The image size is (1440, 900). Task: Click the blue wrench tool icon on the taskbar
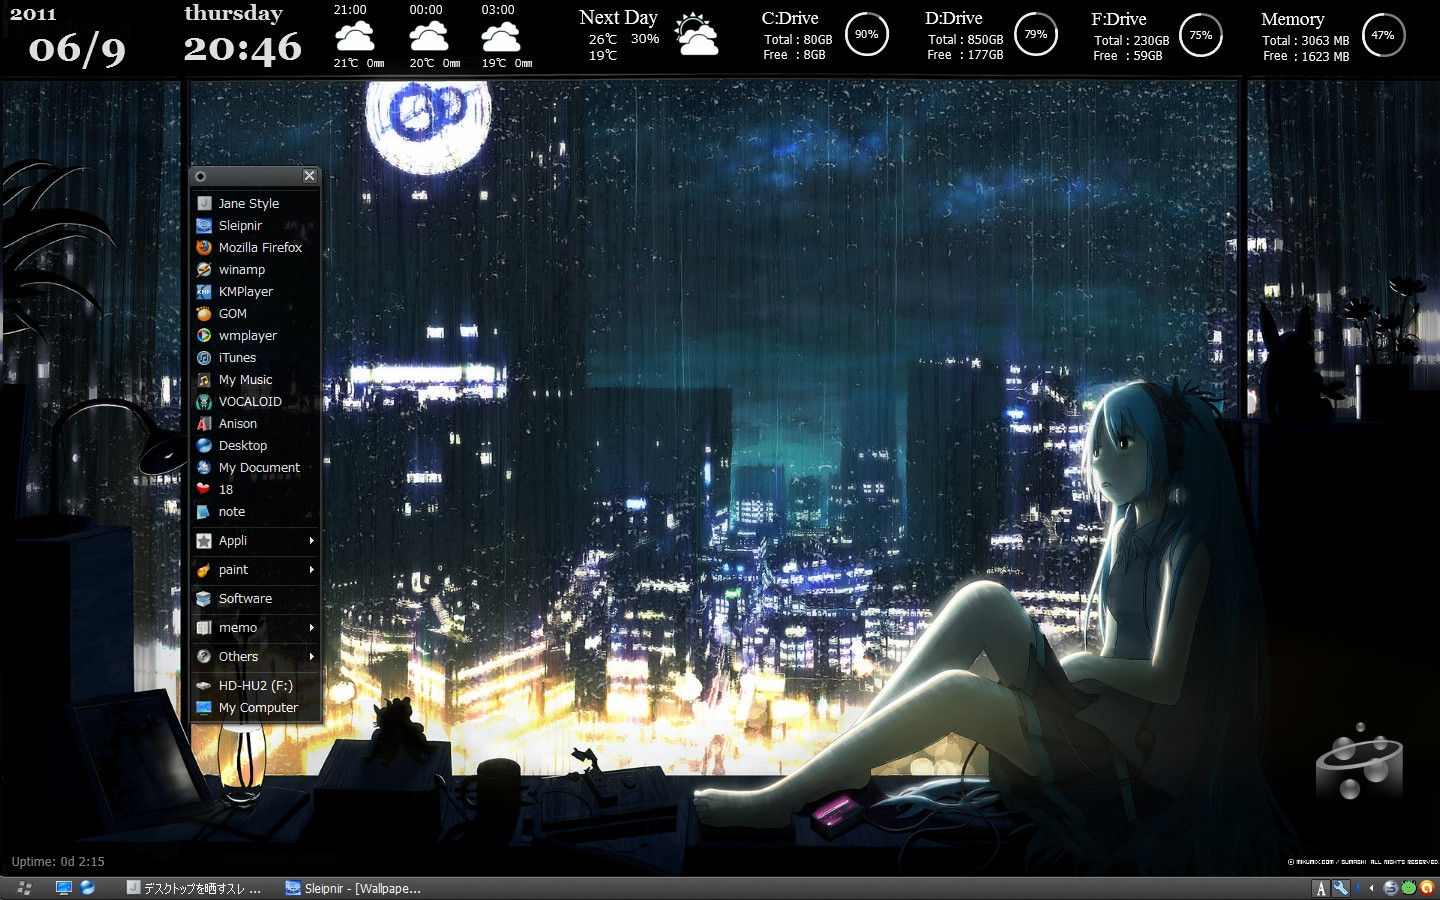1341,888
